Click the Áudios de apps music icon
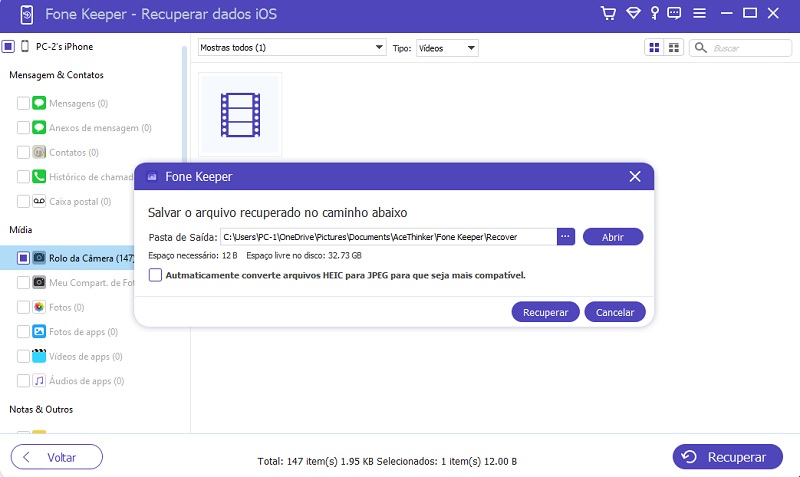The image size is (800, 477). tap(39, 380)
